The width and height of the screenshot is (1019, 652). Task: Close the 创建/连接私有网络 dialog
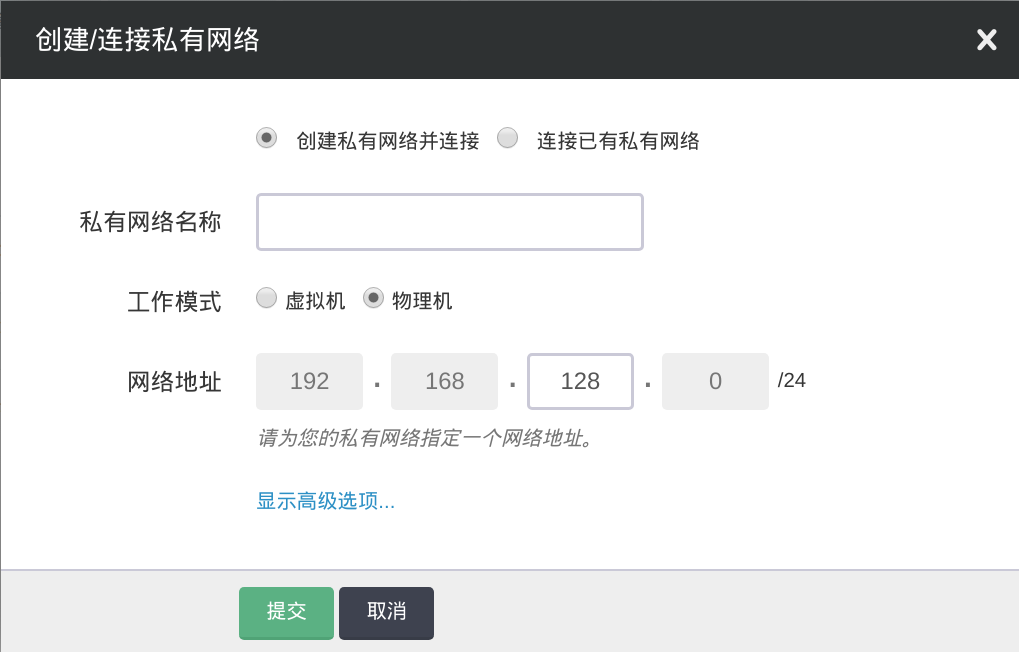click(x=986, y=40)
